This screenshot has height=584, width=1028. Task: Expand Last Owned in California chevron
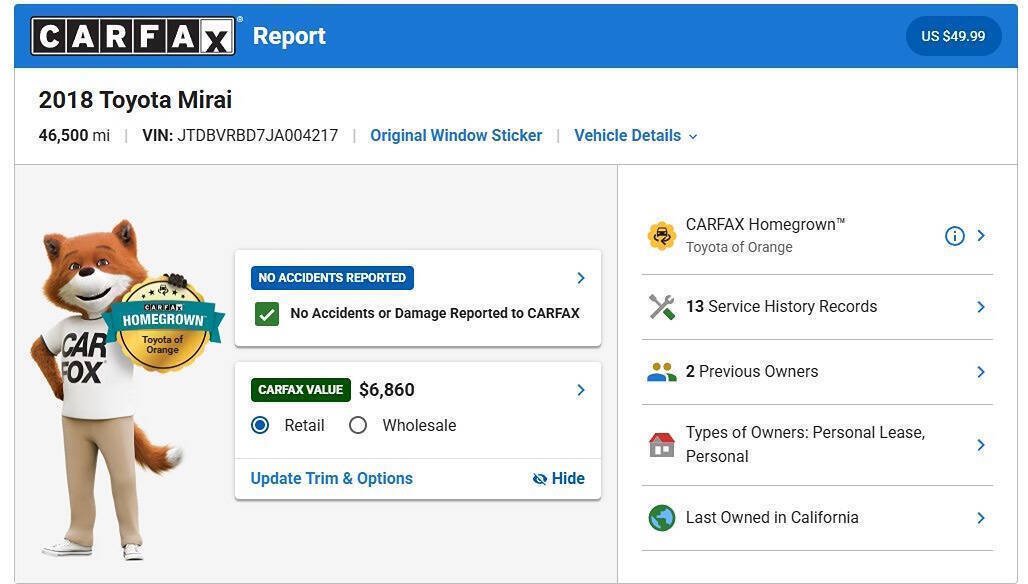tap(981, 518)
